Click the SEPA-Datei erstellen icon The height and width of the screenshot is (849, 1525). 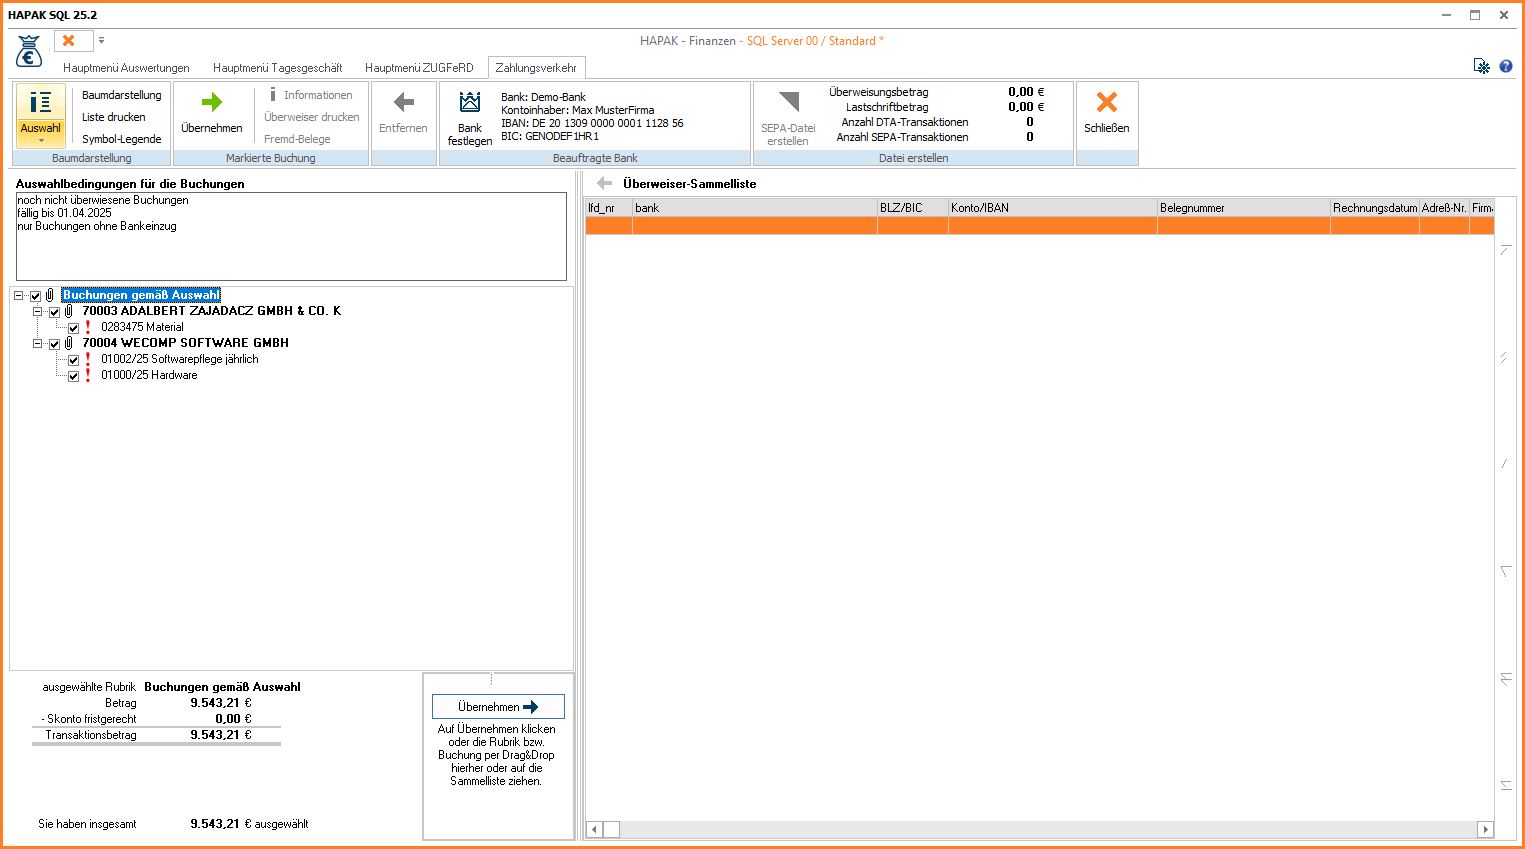coord(788,102)
